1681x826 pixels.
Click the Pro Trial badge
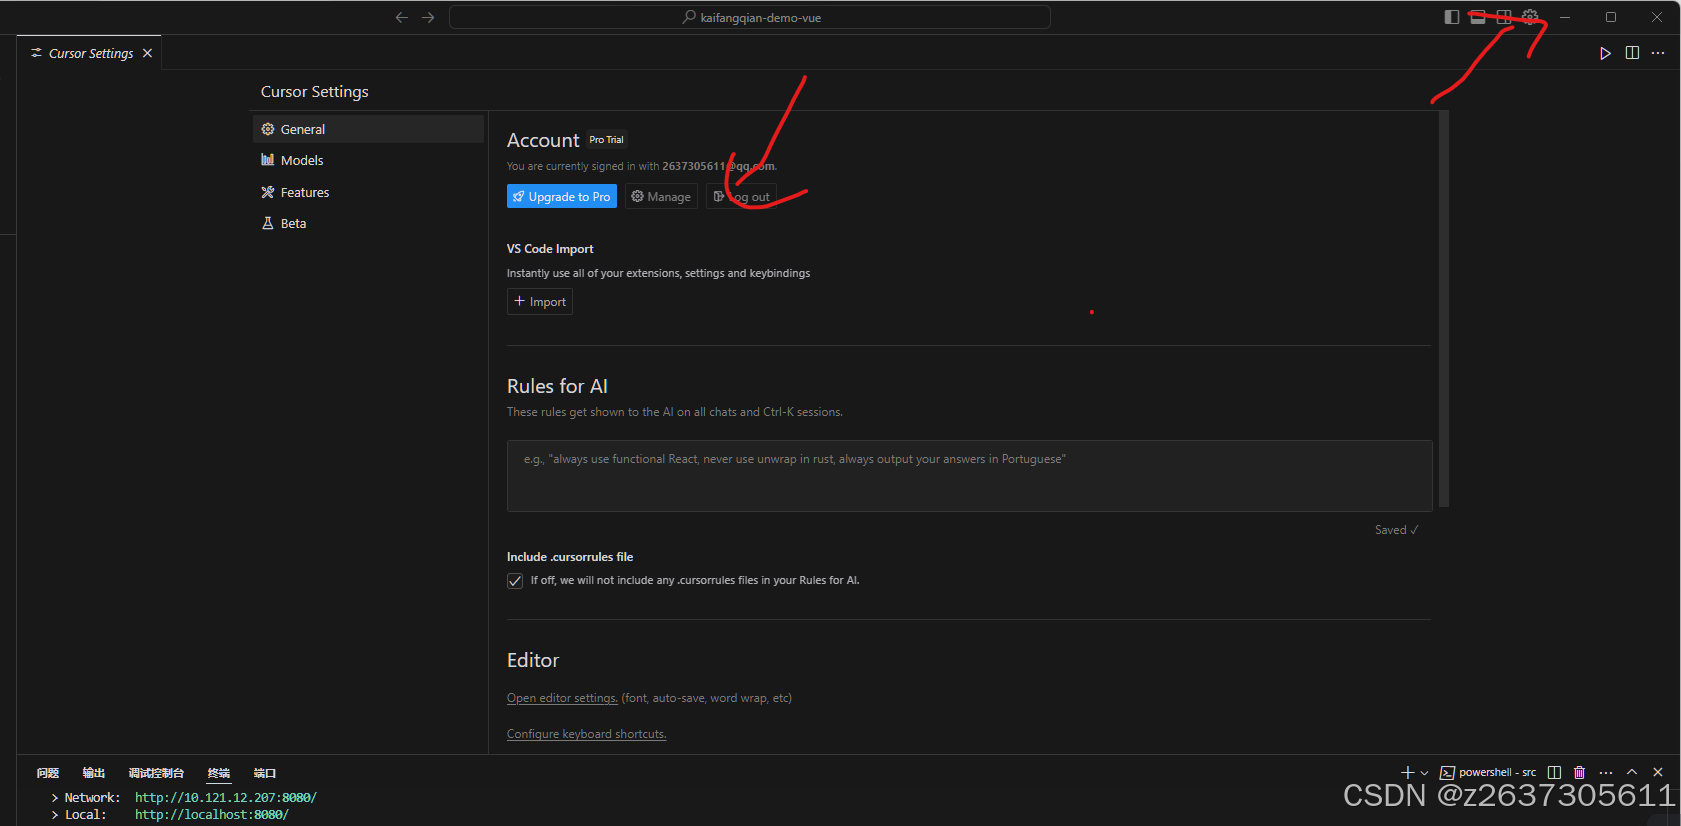click(x=606, y=140)
